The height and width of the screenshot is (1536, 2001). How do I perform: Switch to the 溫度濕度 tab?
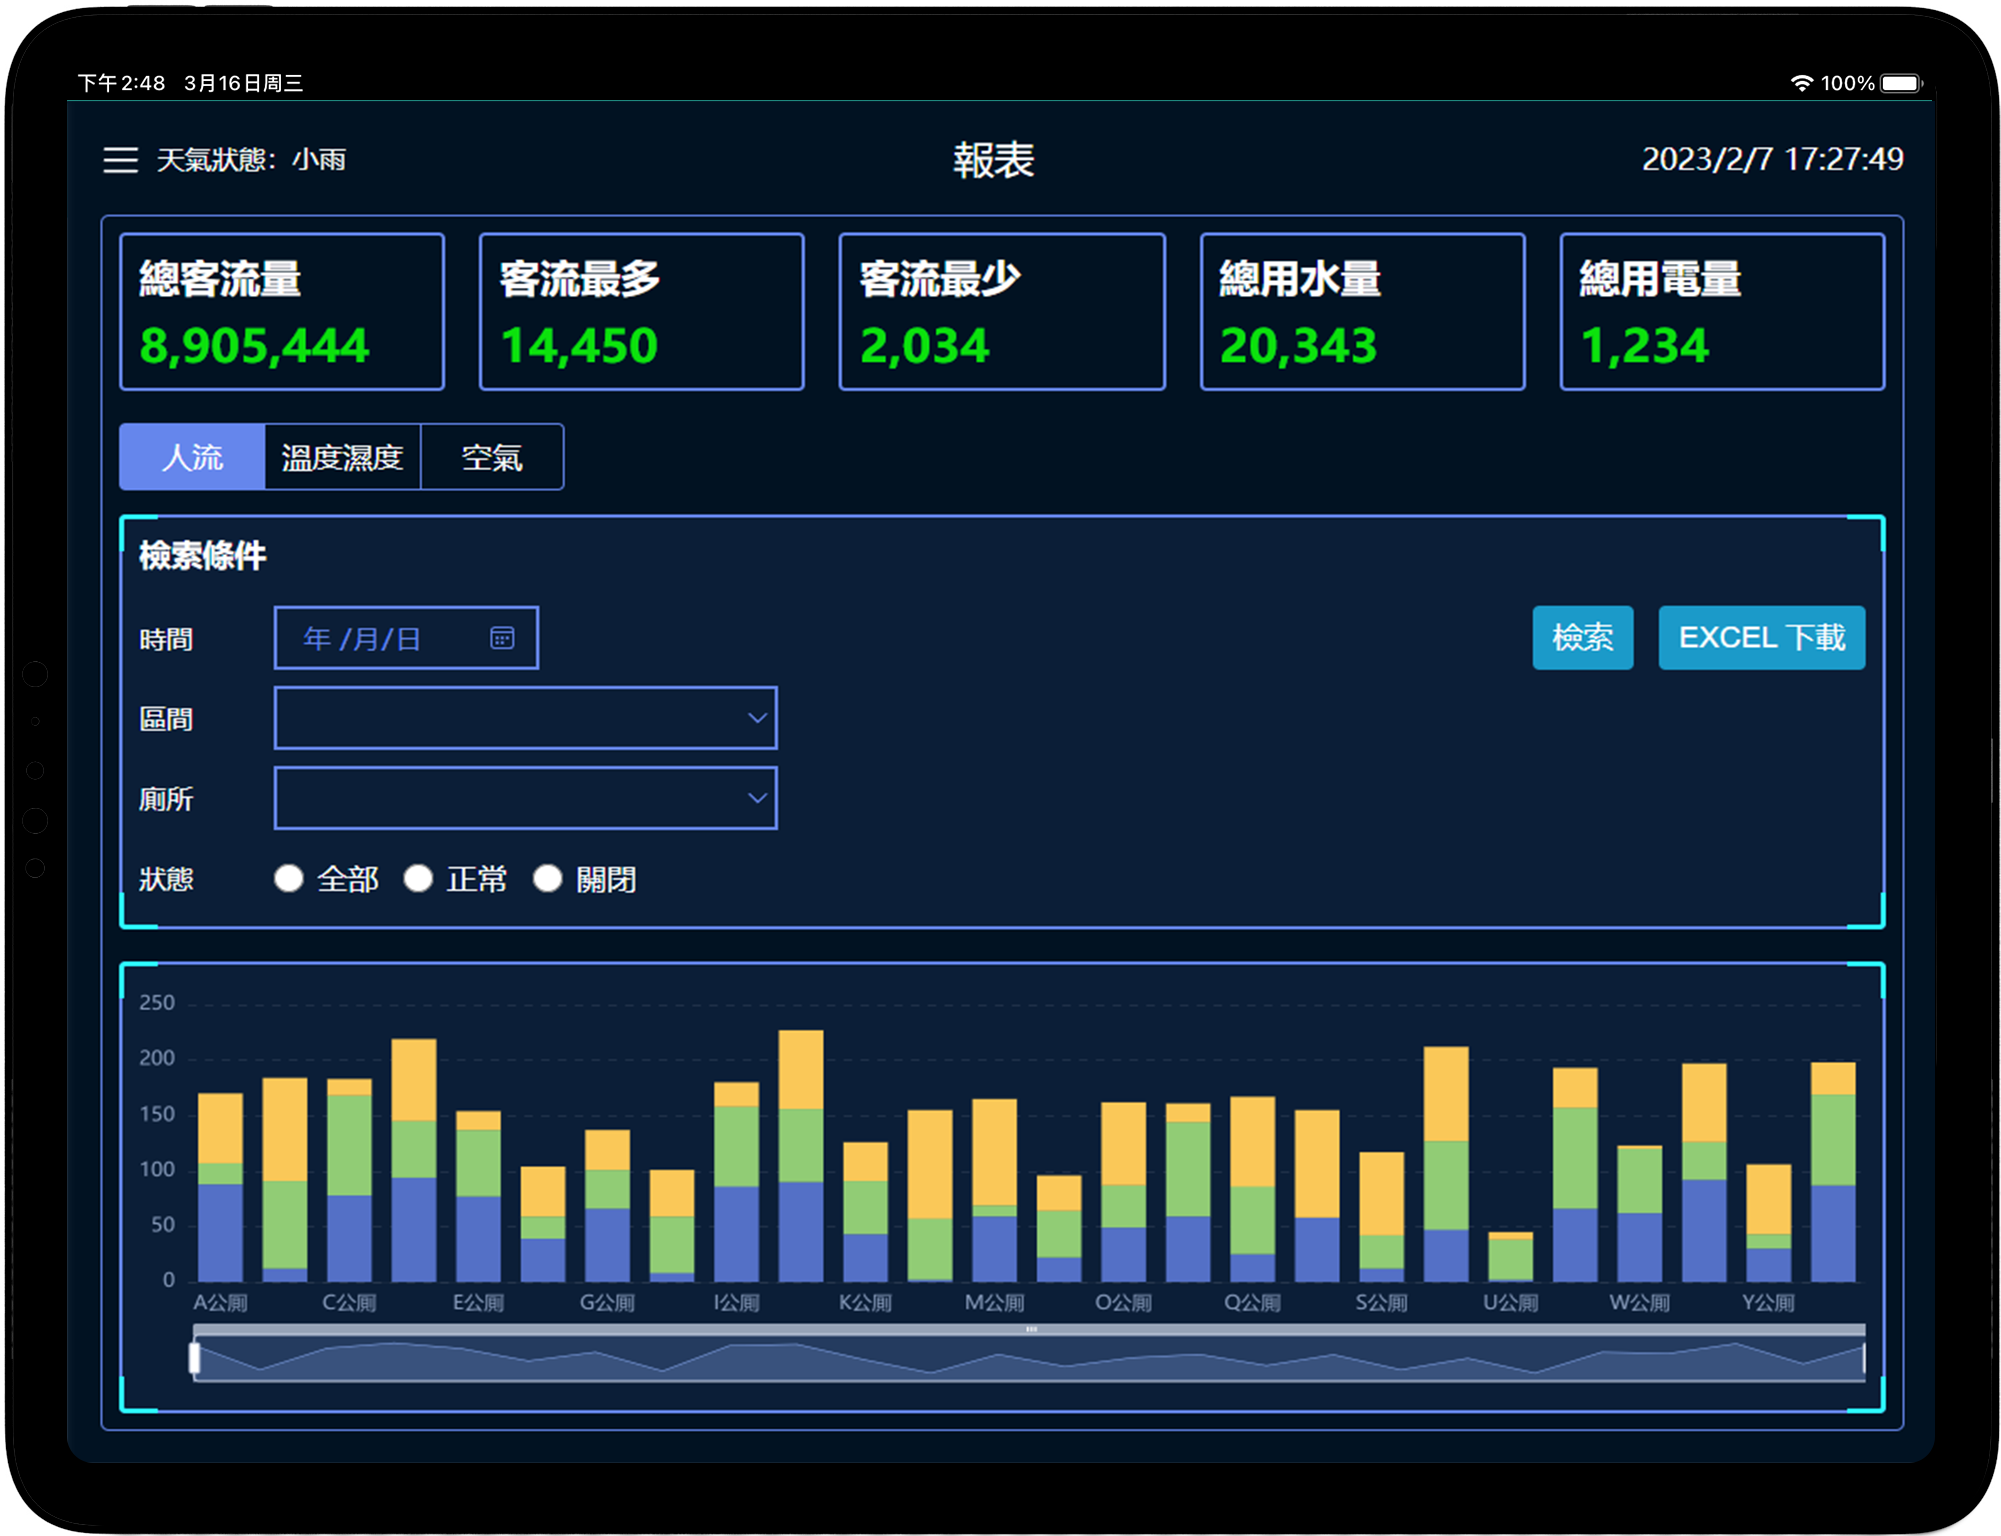342,457
